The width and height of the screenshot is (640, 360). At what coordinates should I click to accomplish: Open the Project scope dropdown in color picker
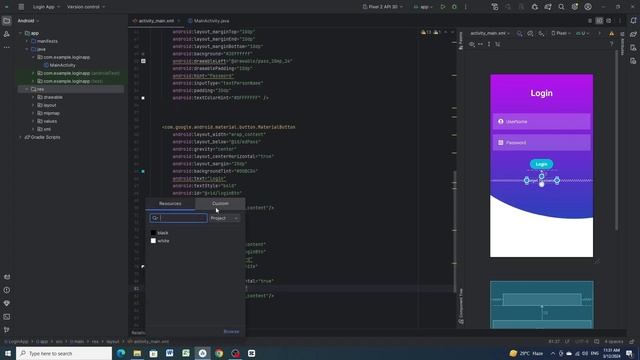[x=224, y=218]
